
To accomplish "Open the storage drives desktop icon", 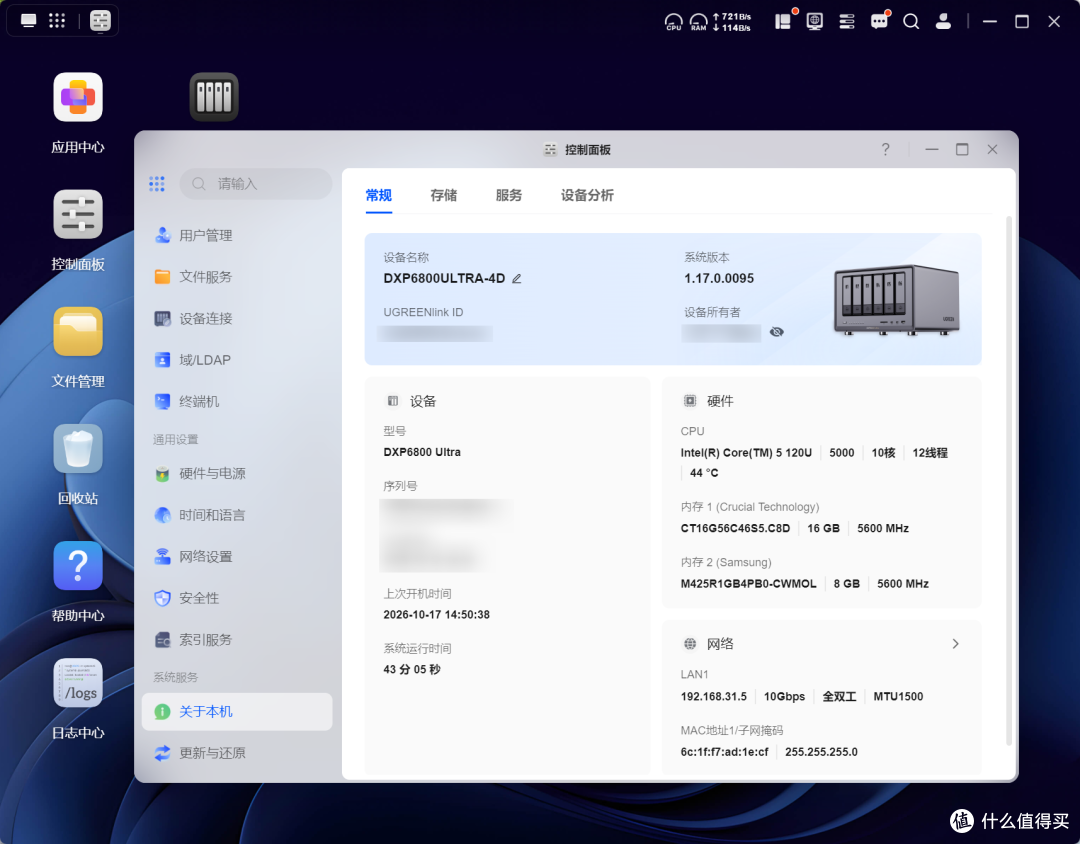I will [x=214, y=97].
